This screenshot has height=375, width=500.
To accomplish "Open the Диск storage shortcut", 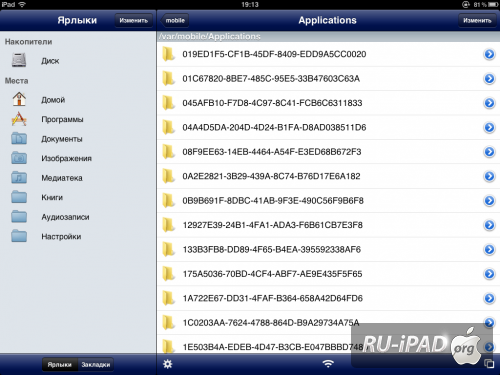I will coord(78,61).
